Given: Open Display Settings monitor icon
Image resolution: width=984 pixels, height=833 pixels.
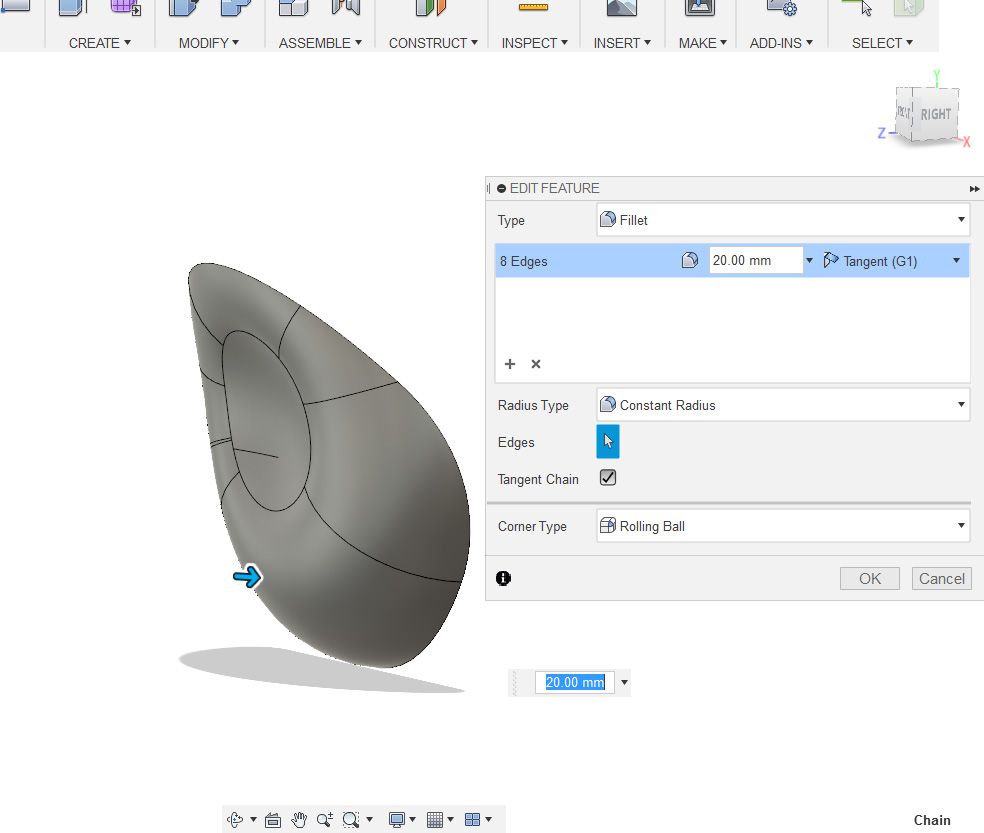Looking at the screenshot, I should point(397,819).
